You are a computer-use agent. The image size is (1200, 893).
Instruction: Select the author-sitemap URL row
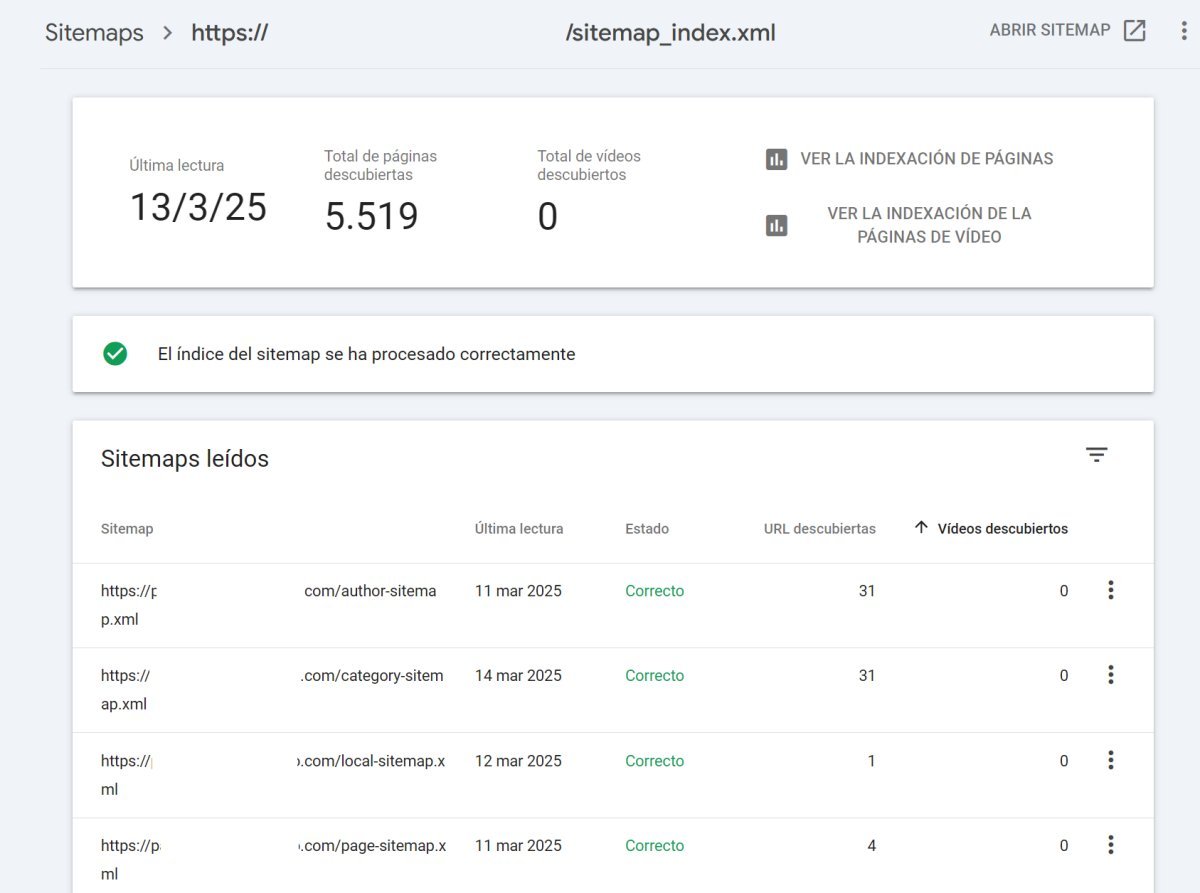click(x=612, y=605)
